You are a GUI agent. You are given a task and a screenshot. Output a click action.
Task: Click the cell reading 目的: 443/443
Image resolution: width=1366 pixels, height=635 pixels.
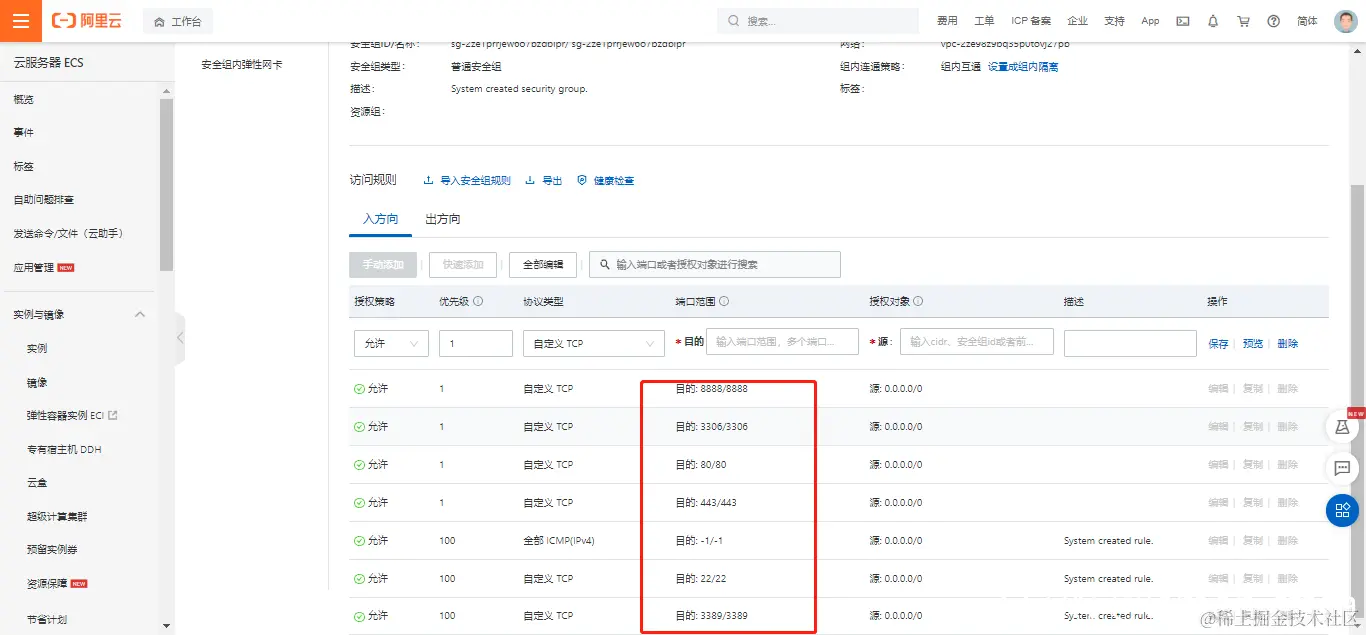(706, 502)
